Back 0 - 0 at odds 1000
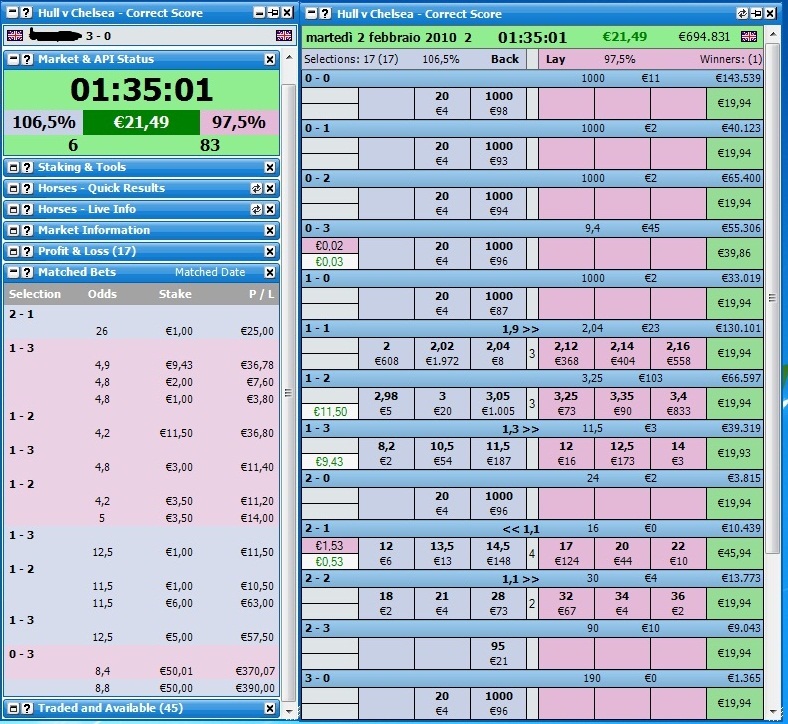Screen dimensions: 788x724 click(x=498, y=104)
